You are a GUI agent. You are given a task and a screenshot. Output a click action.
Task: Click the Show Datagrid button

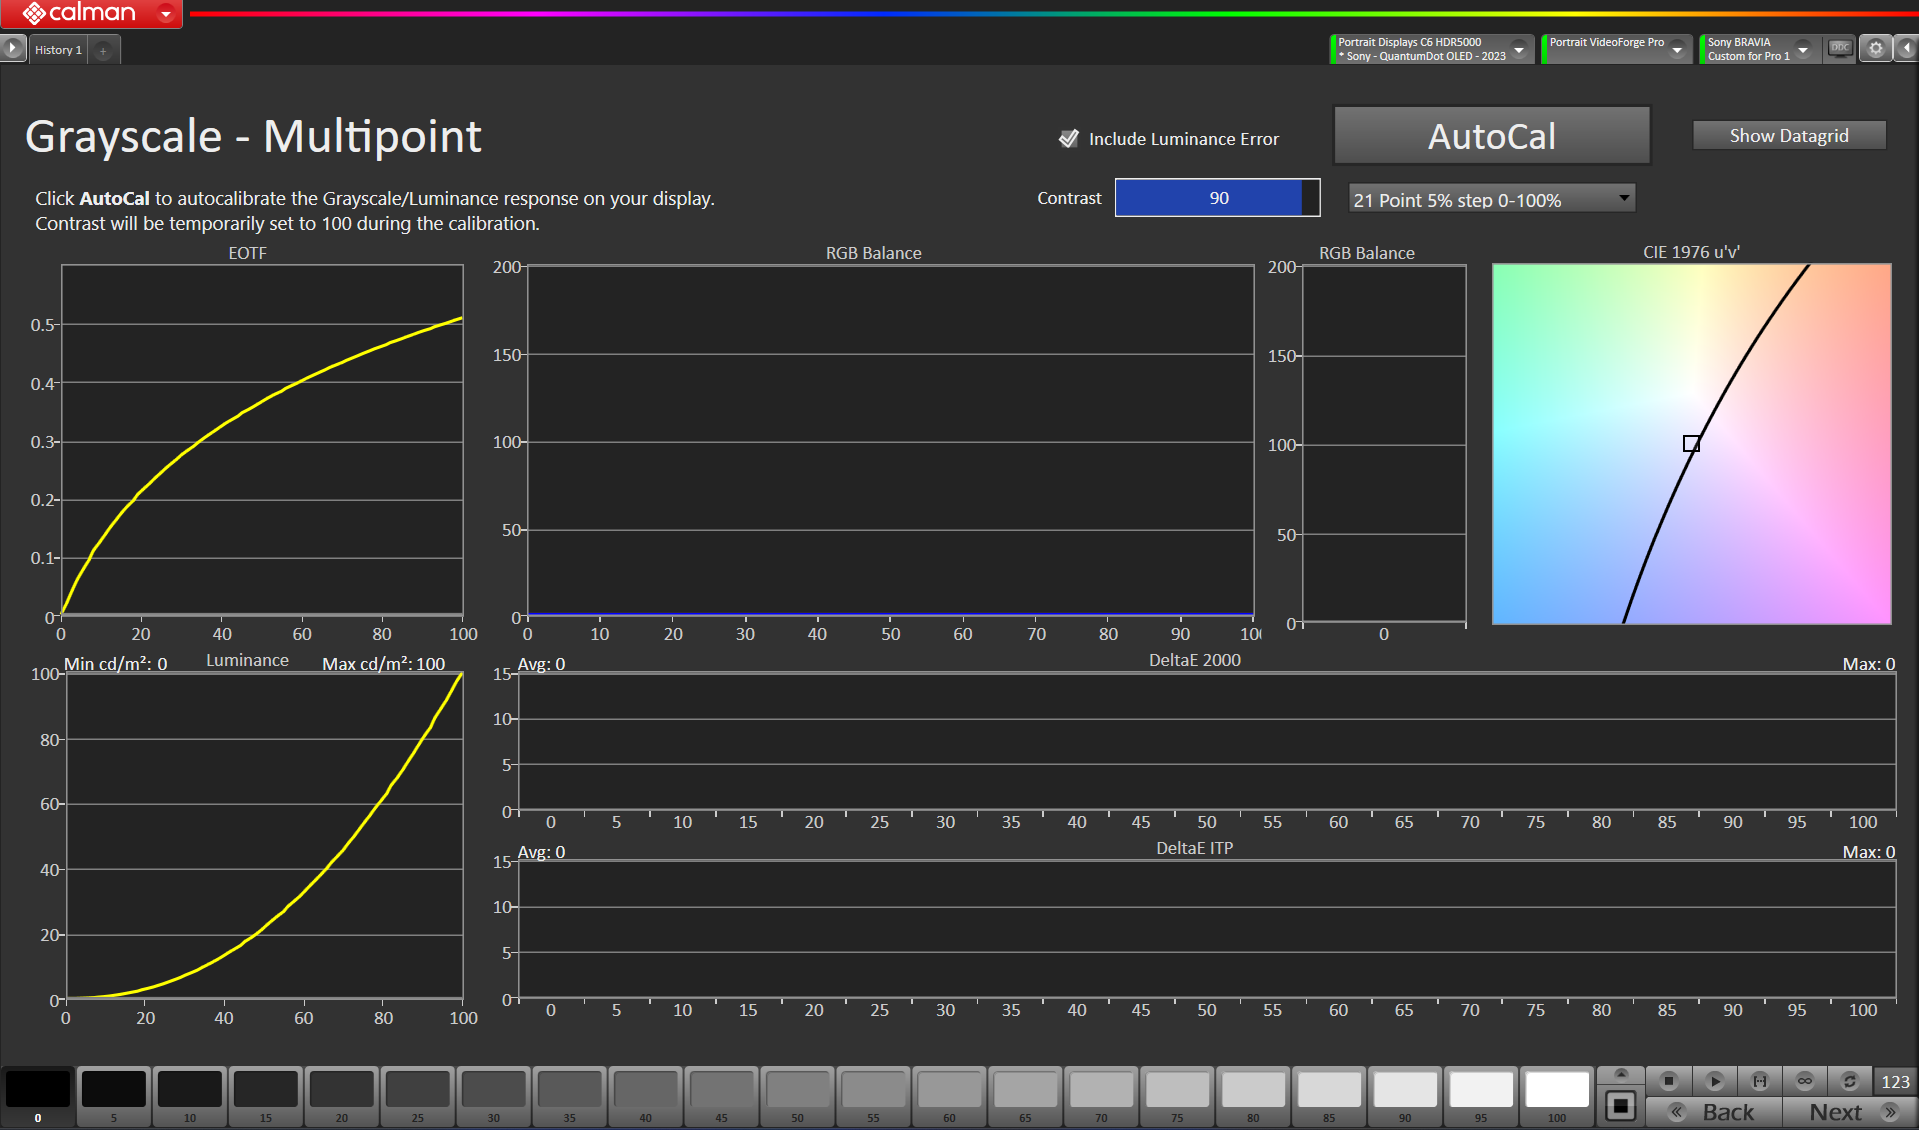1788,136
